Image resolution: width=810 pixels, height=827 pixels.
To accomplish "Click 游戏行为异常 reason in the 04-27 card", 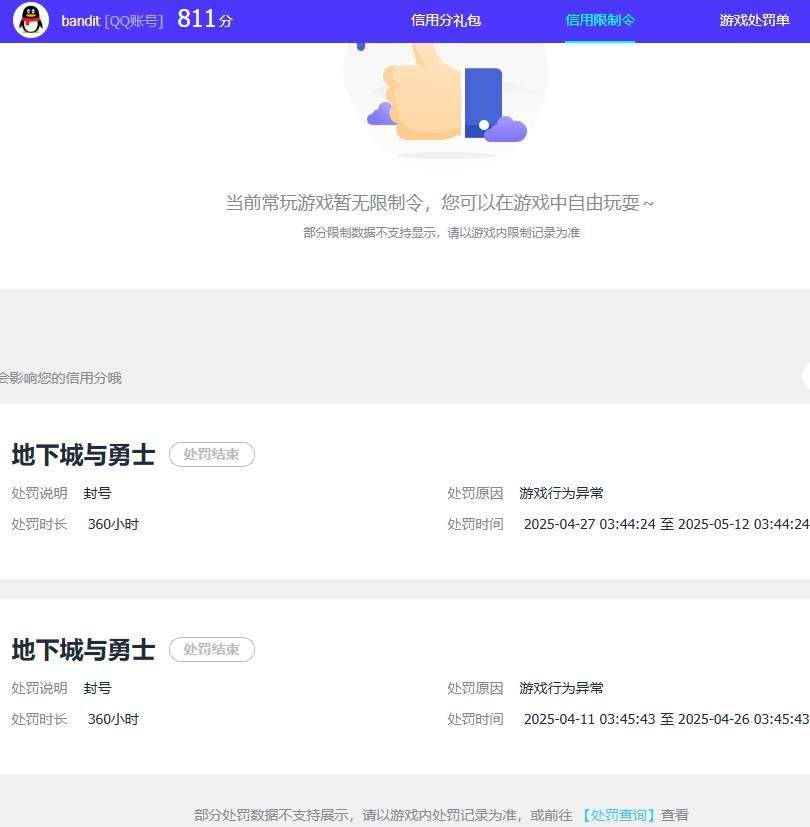I will pyautogui.click(x=561, y=493).
